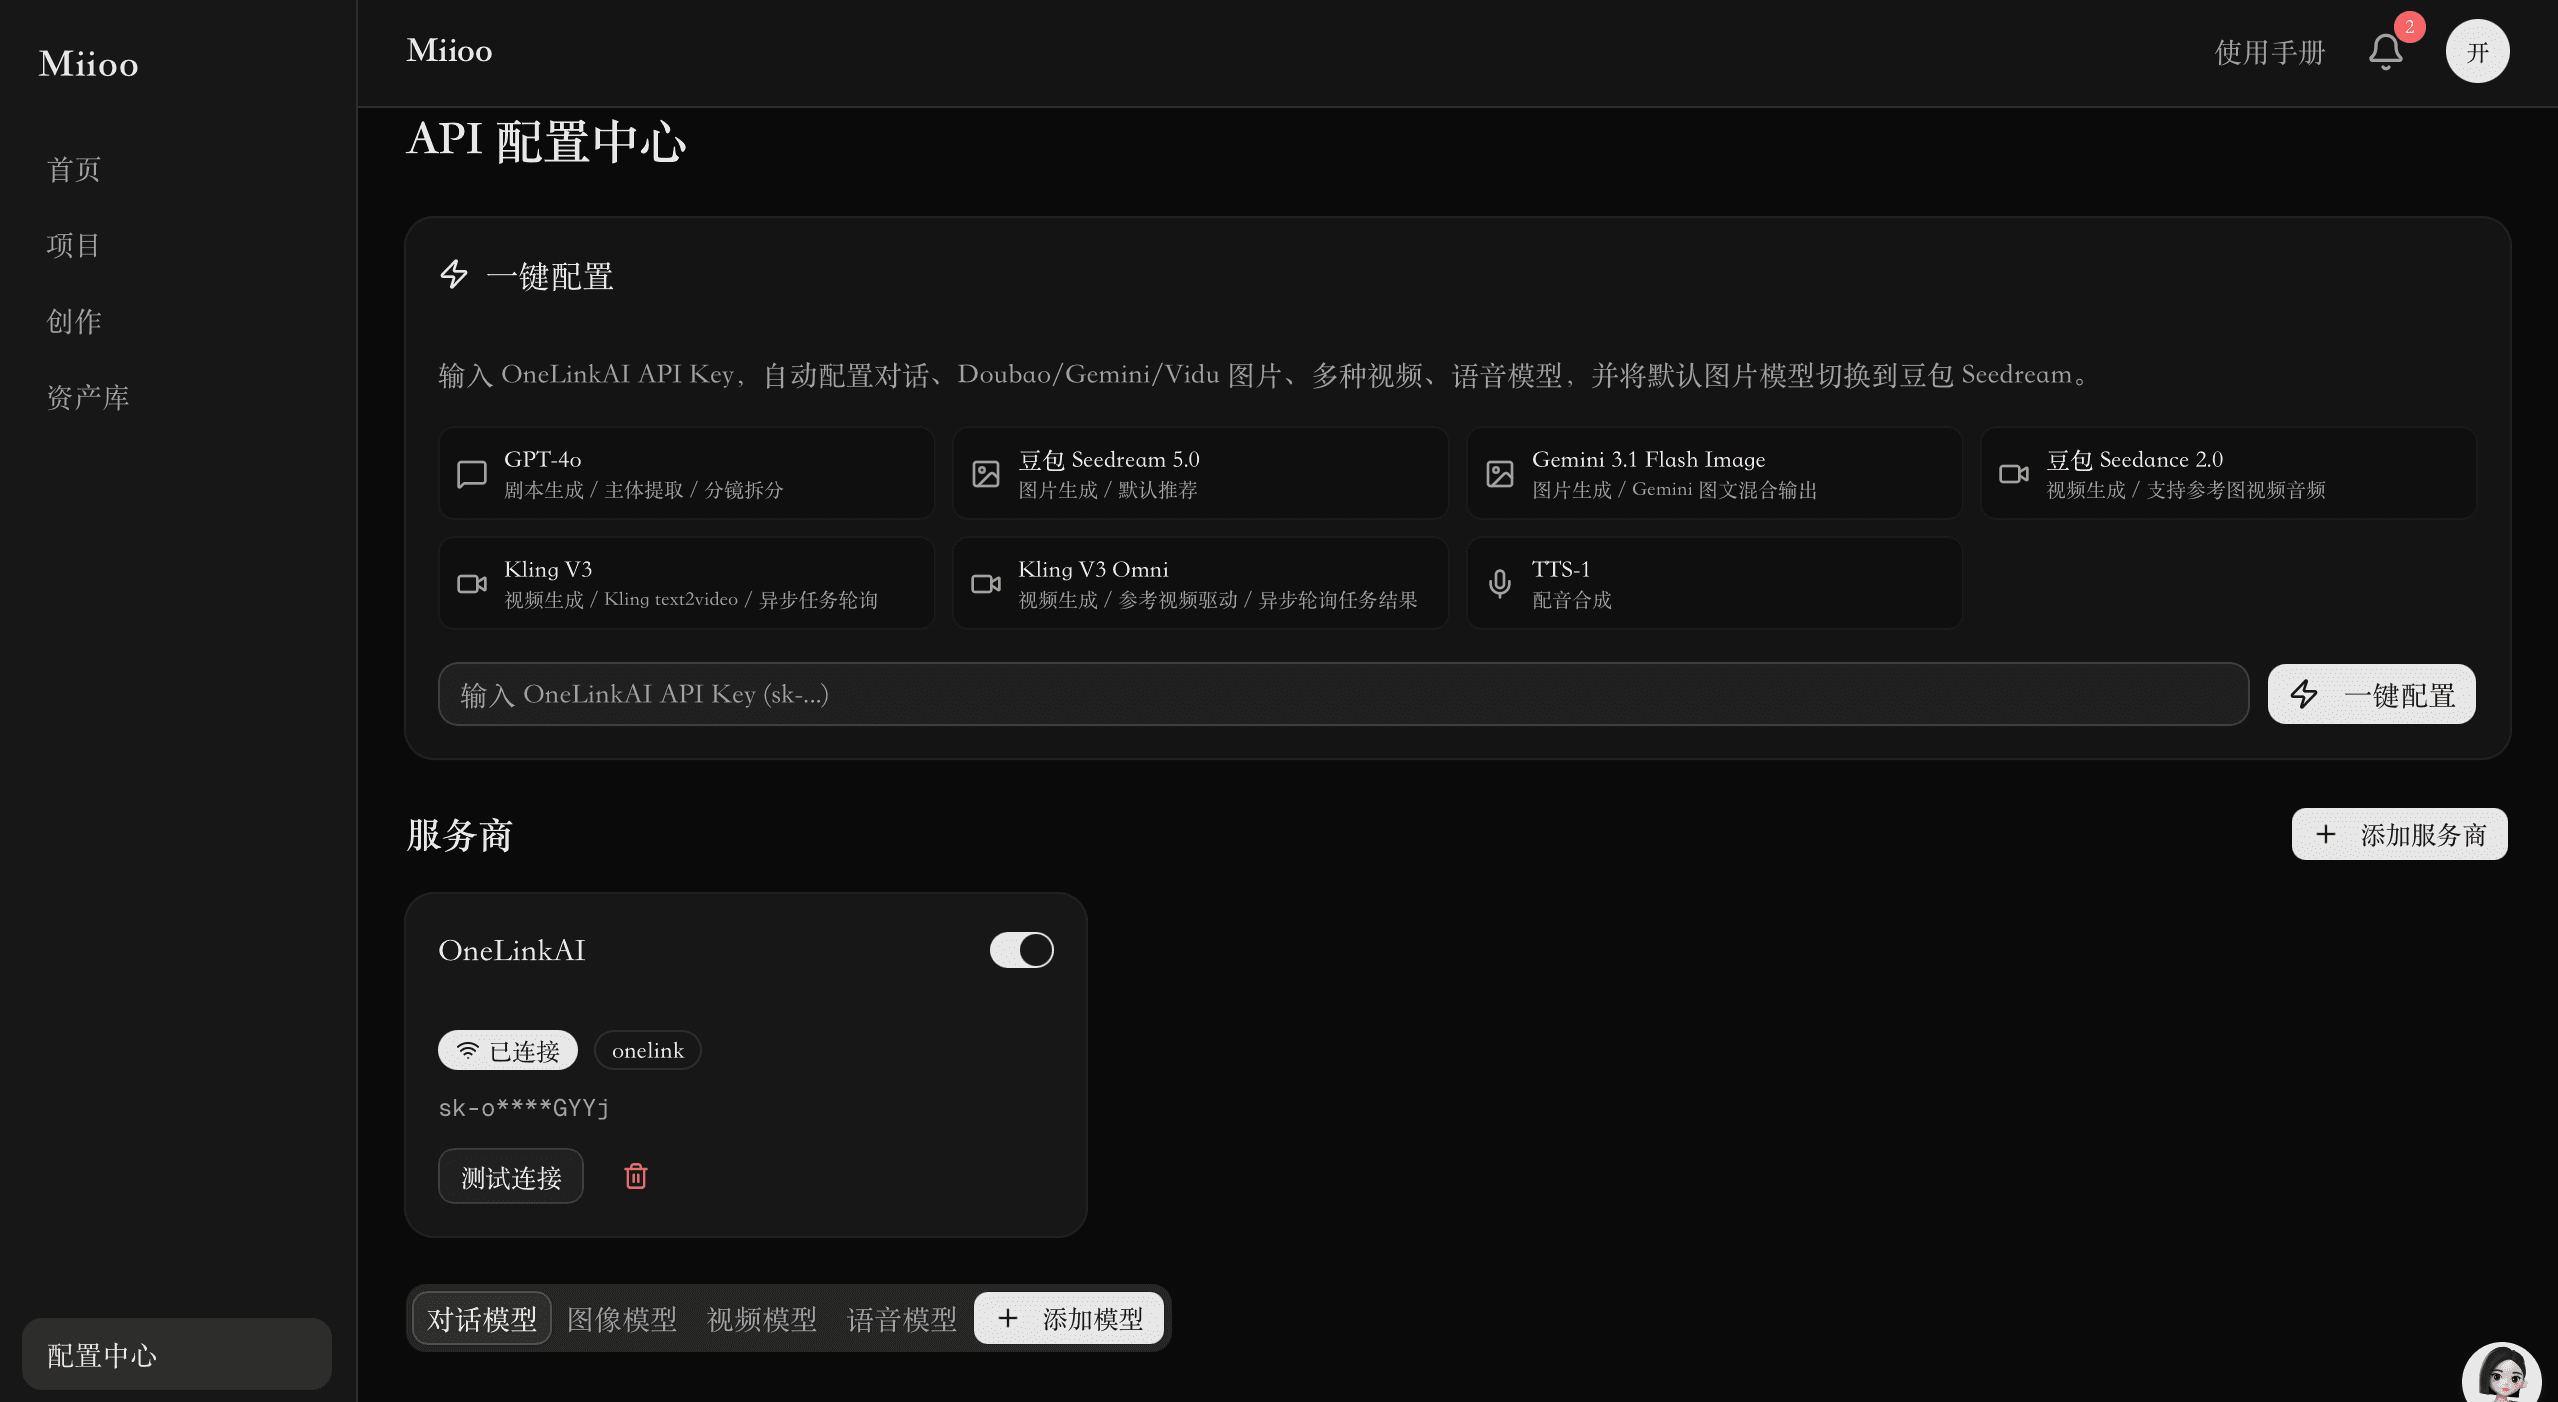This screenshot has height=1402, width=2558.
Task: Select the TTS-1 model name
Action: tap(1561, 569)
